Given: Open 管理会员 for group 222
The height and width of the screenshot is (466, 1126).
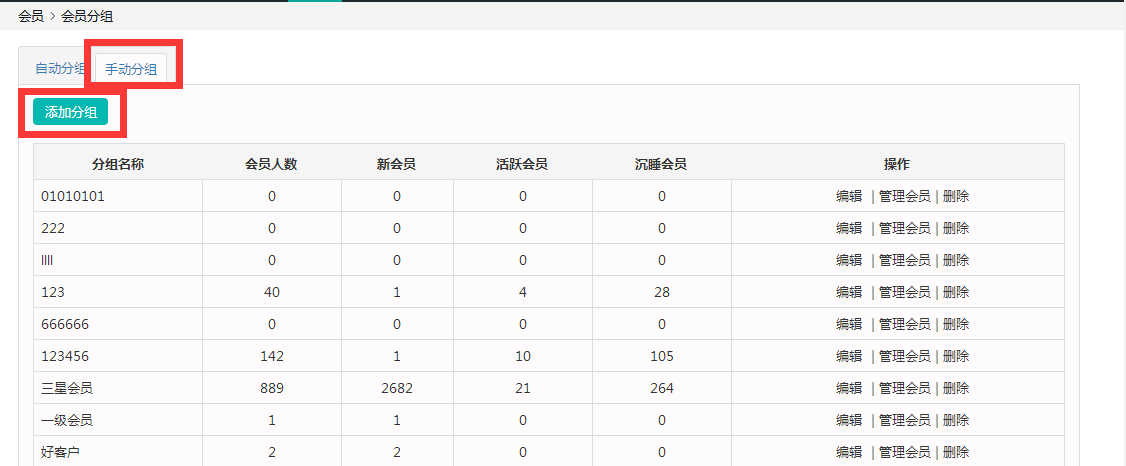Looking at the screenshot, I should pyautogui.click(x=904, y=228).
